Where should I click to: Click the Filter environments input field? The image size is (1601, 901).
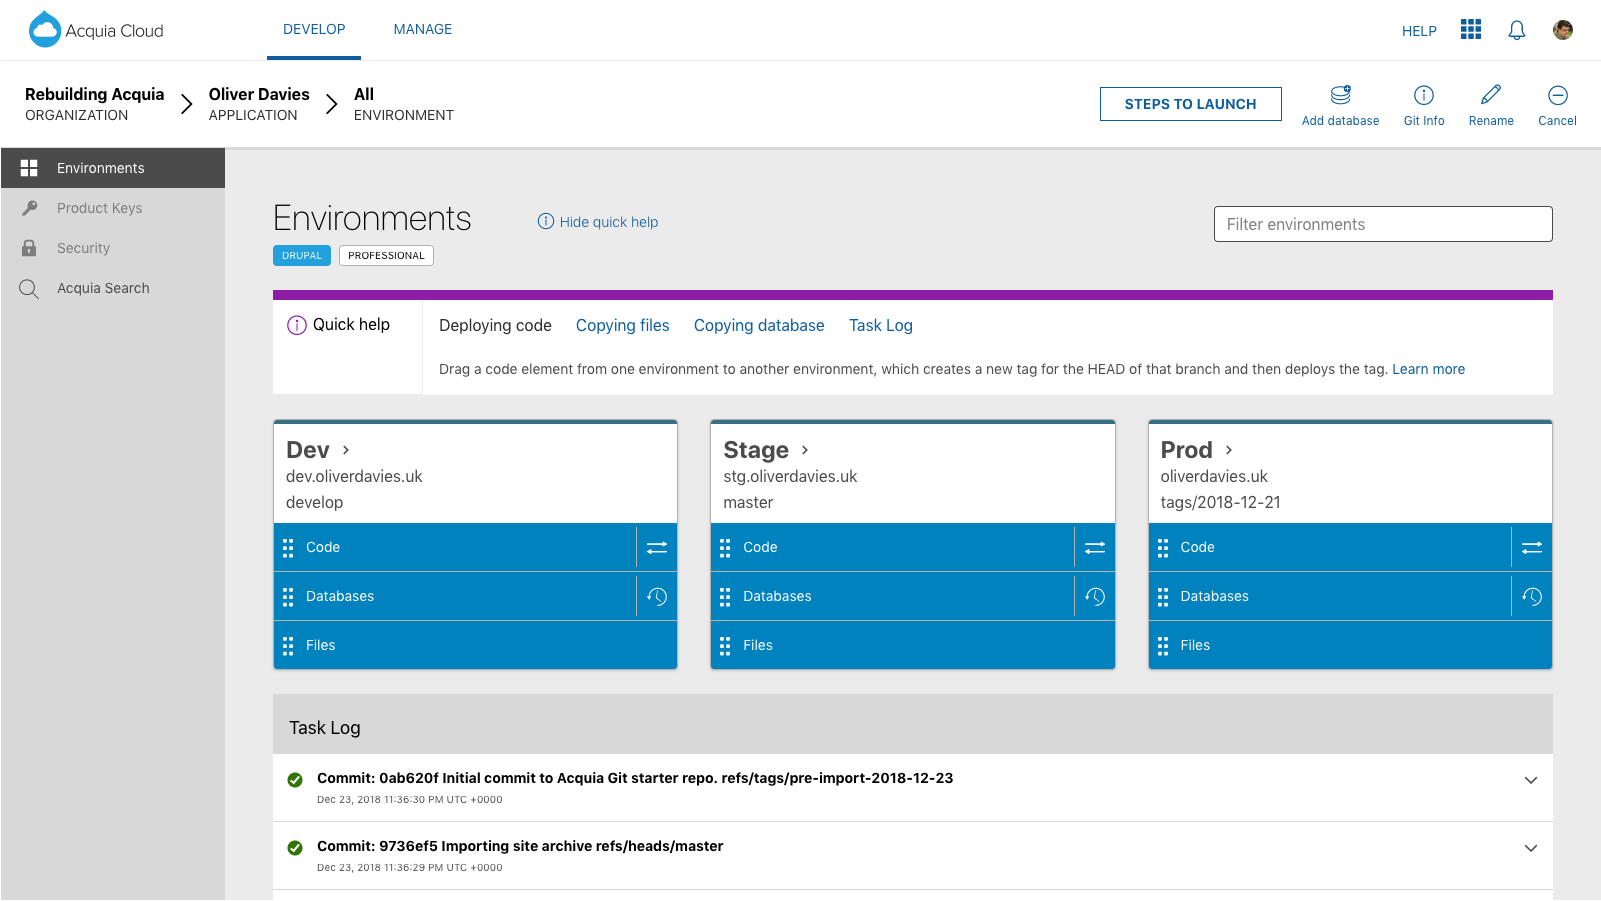click(1382, 224)
